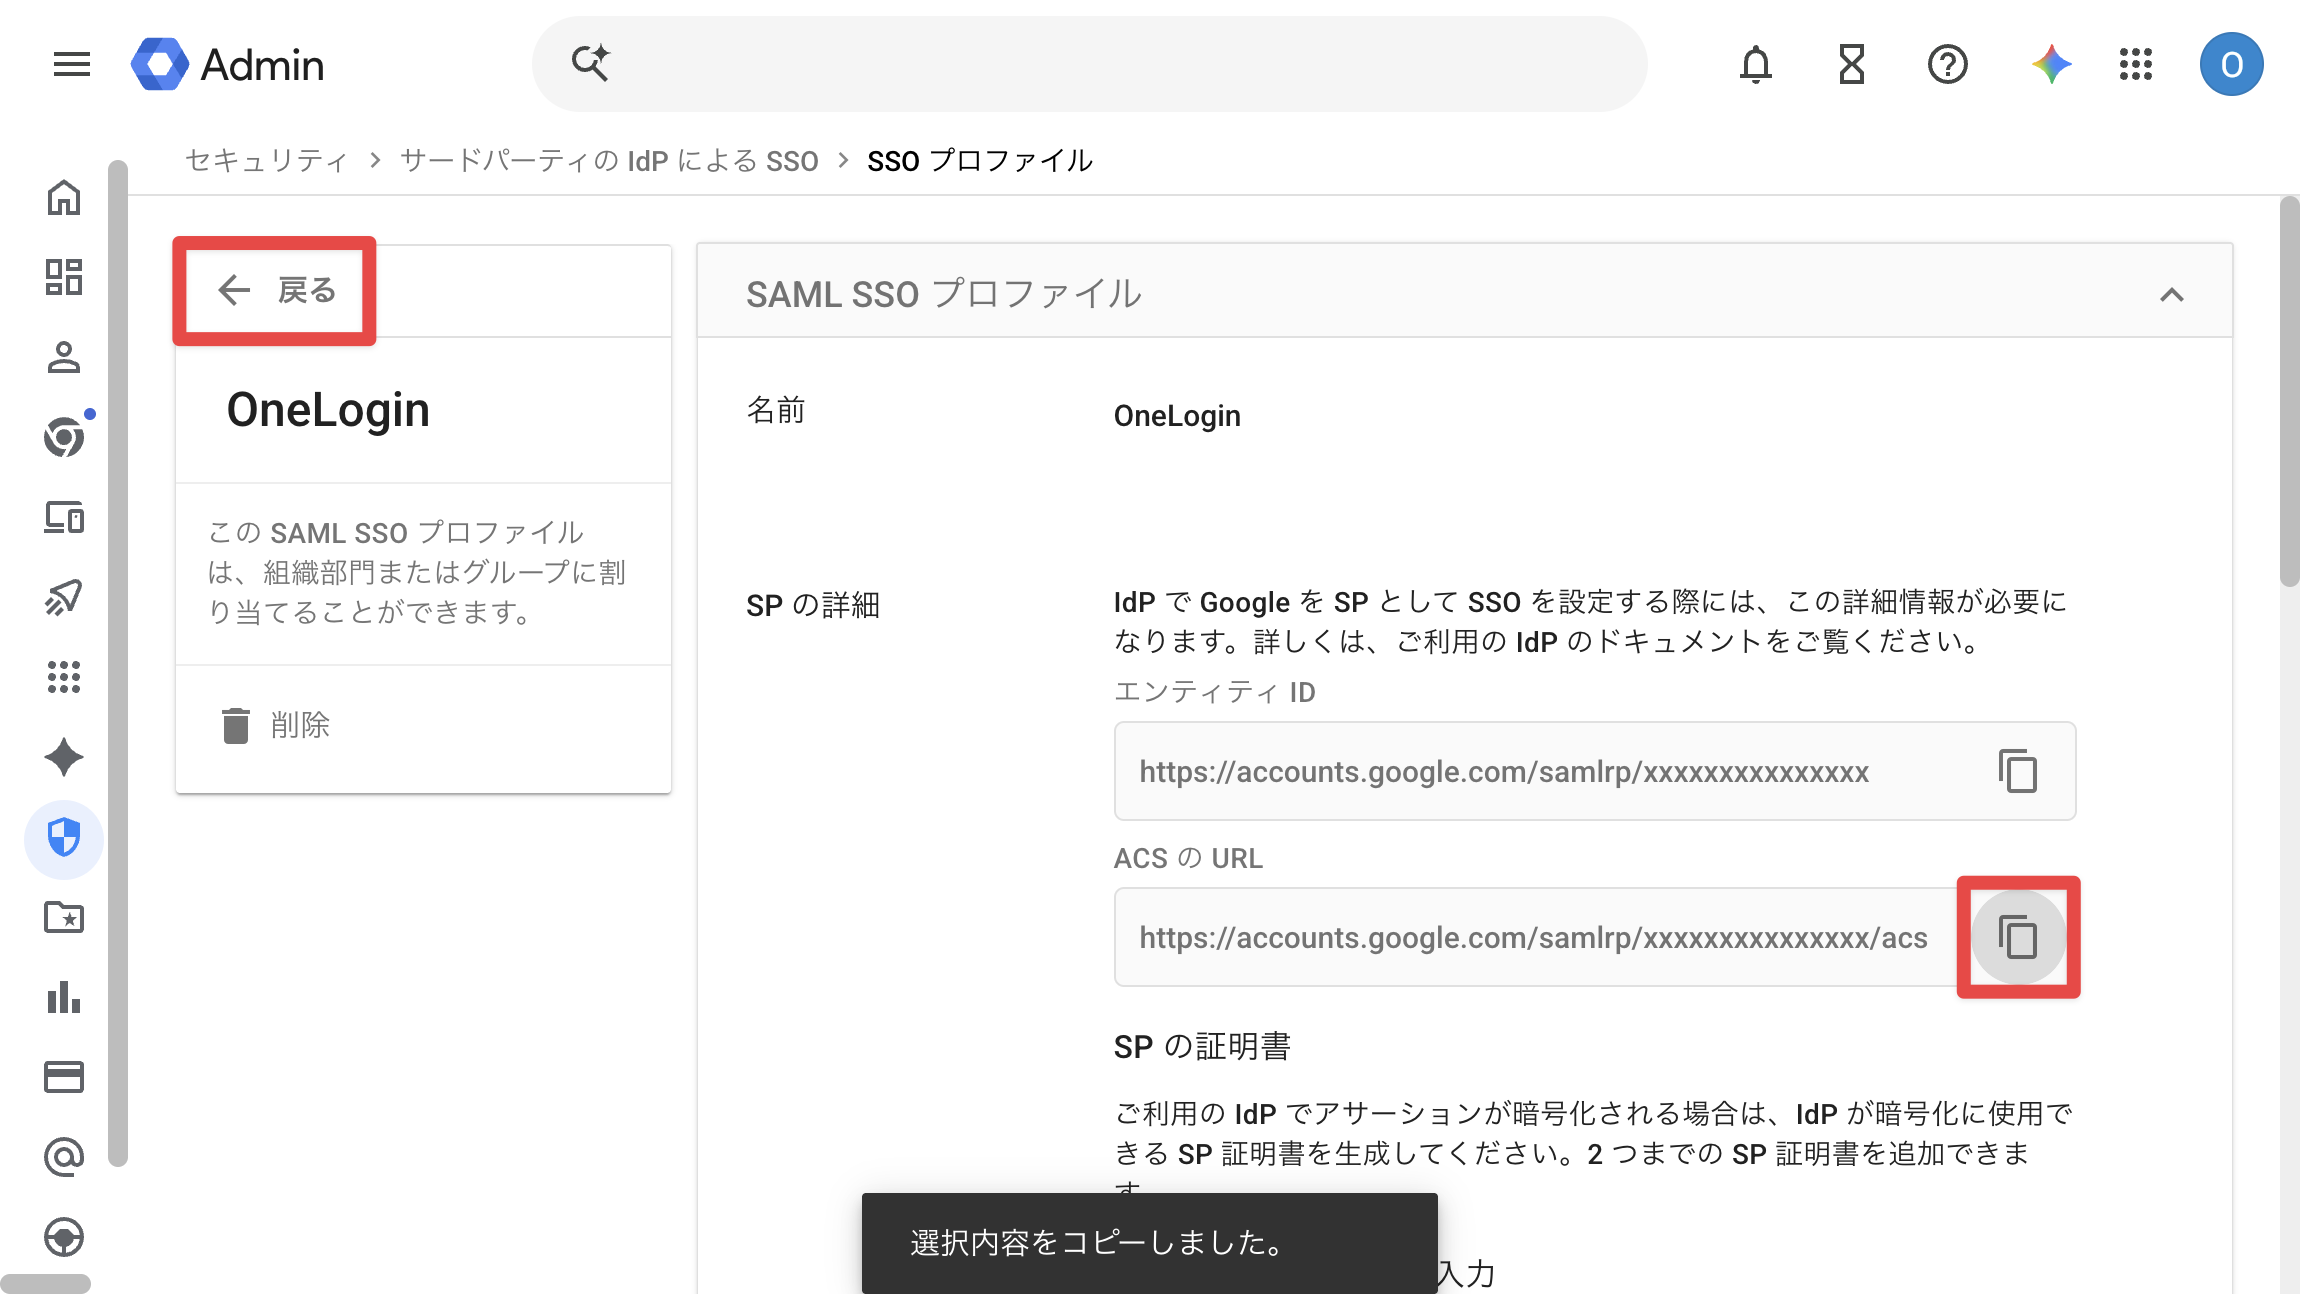Screen dimensions: 2300x1294
Task: Go to Home in the sidebar
Action: coord(64,198)
